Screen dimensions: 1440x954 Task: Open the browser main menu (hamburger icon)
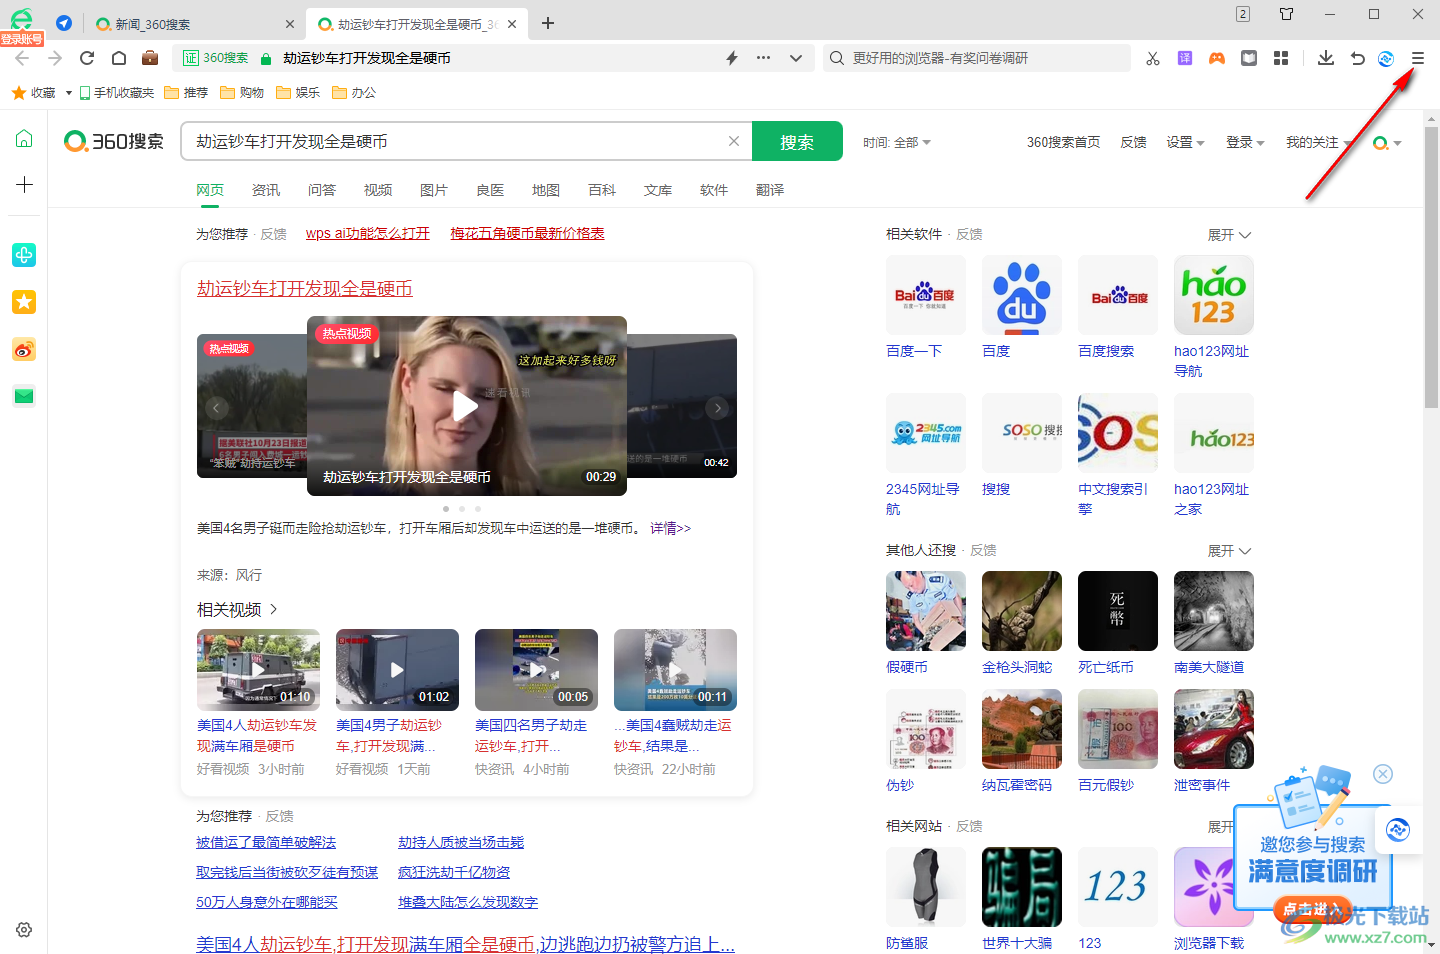(1417, 58)
